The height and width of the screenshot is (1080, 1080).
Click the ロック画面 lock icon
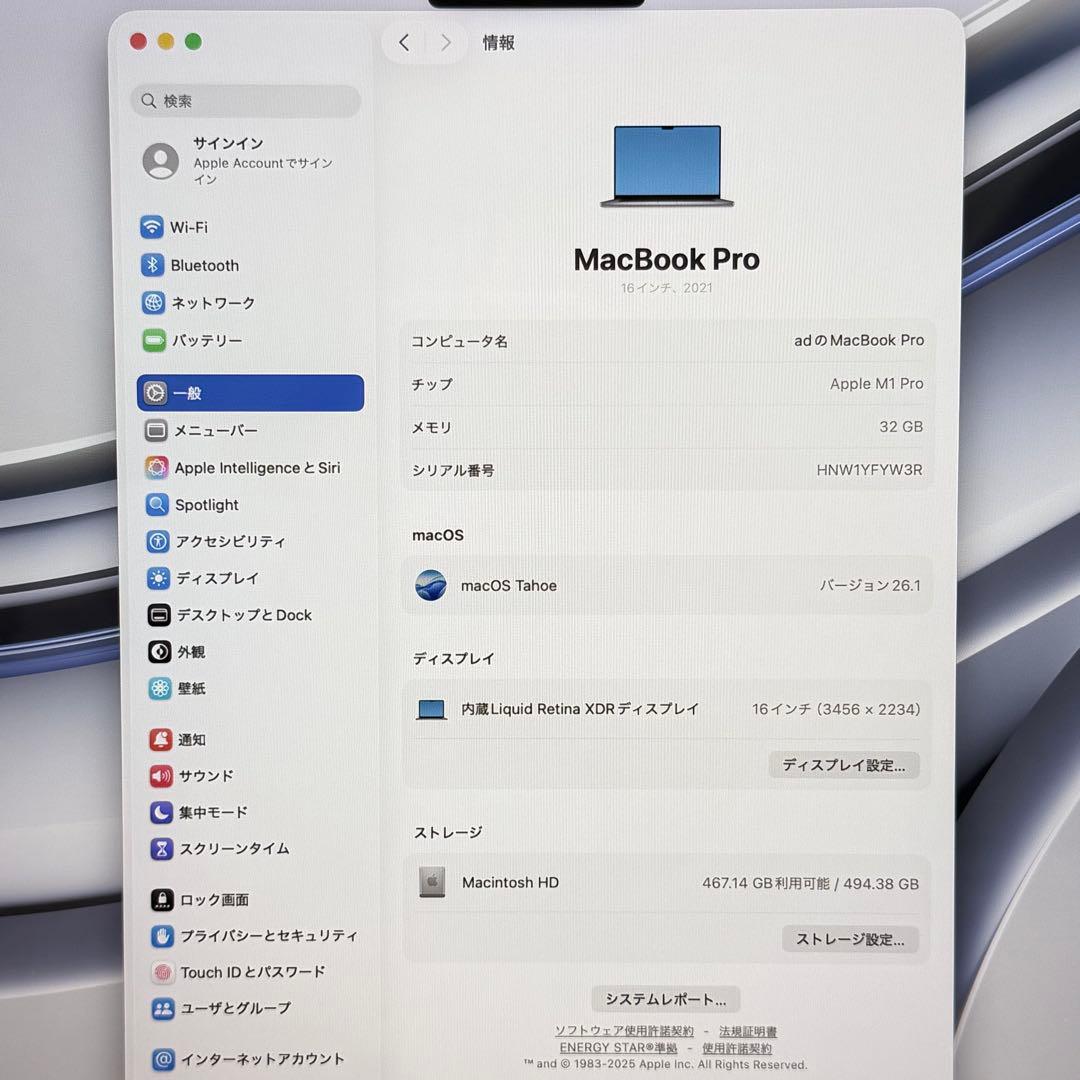click(x=162, y=900)
